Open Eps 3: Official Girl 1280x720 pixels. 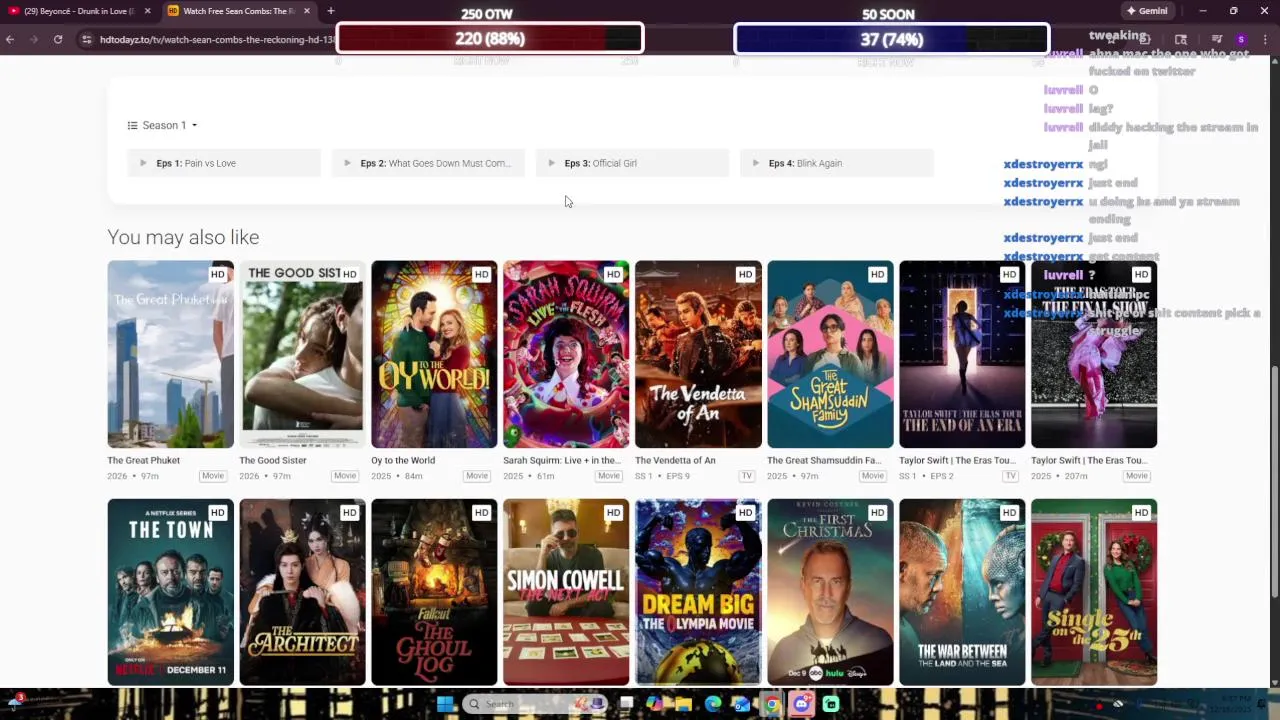click(x=632, y=163)
